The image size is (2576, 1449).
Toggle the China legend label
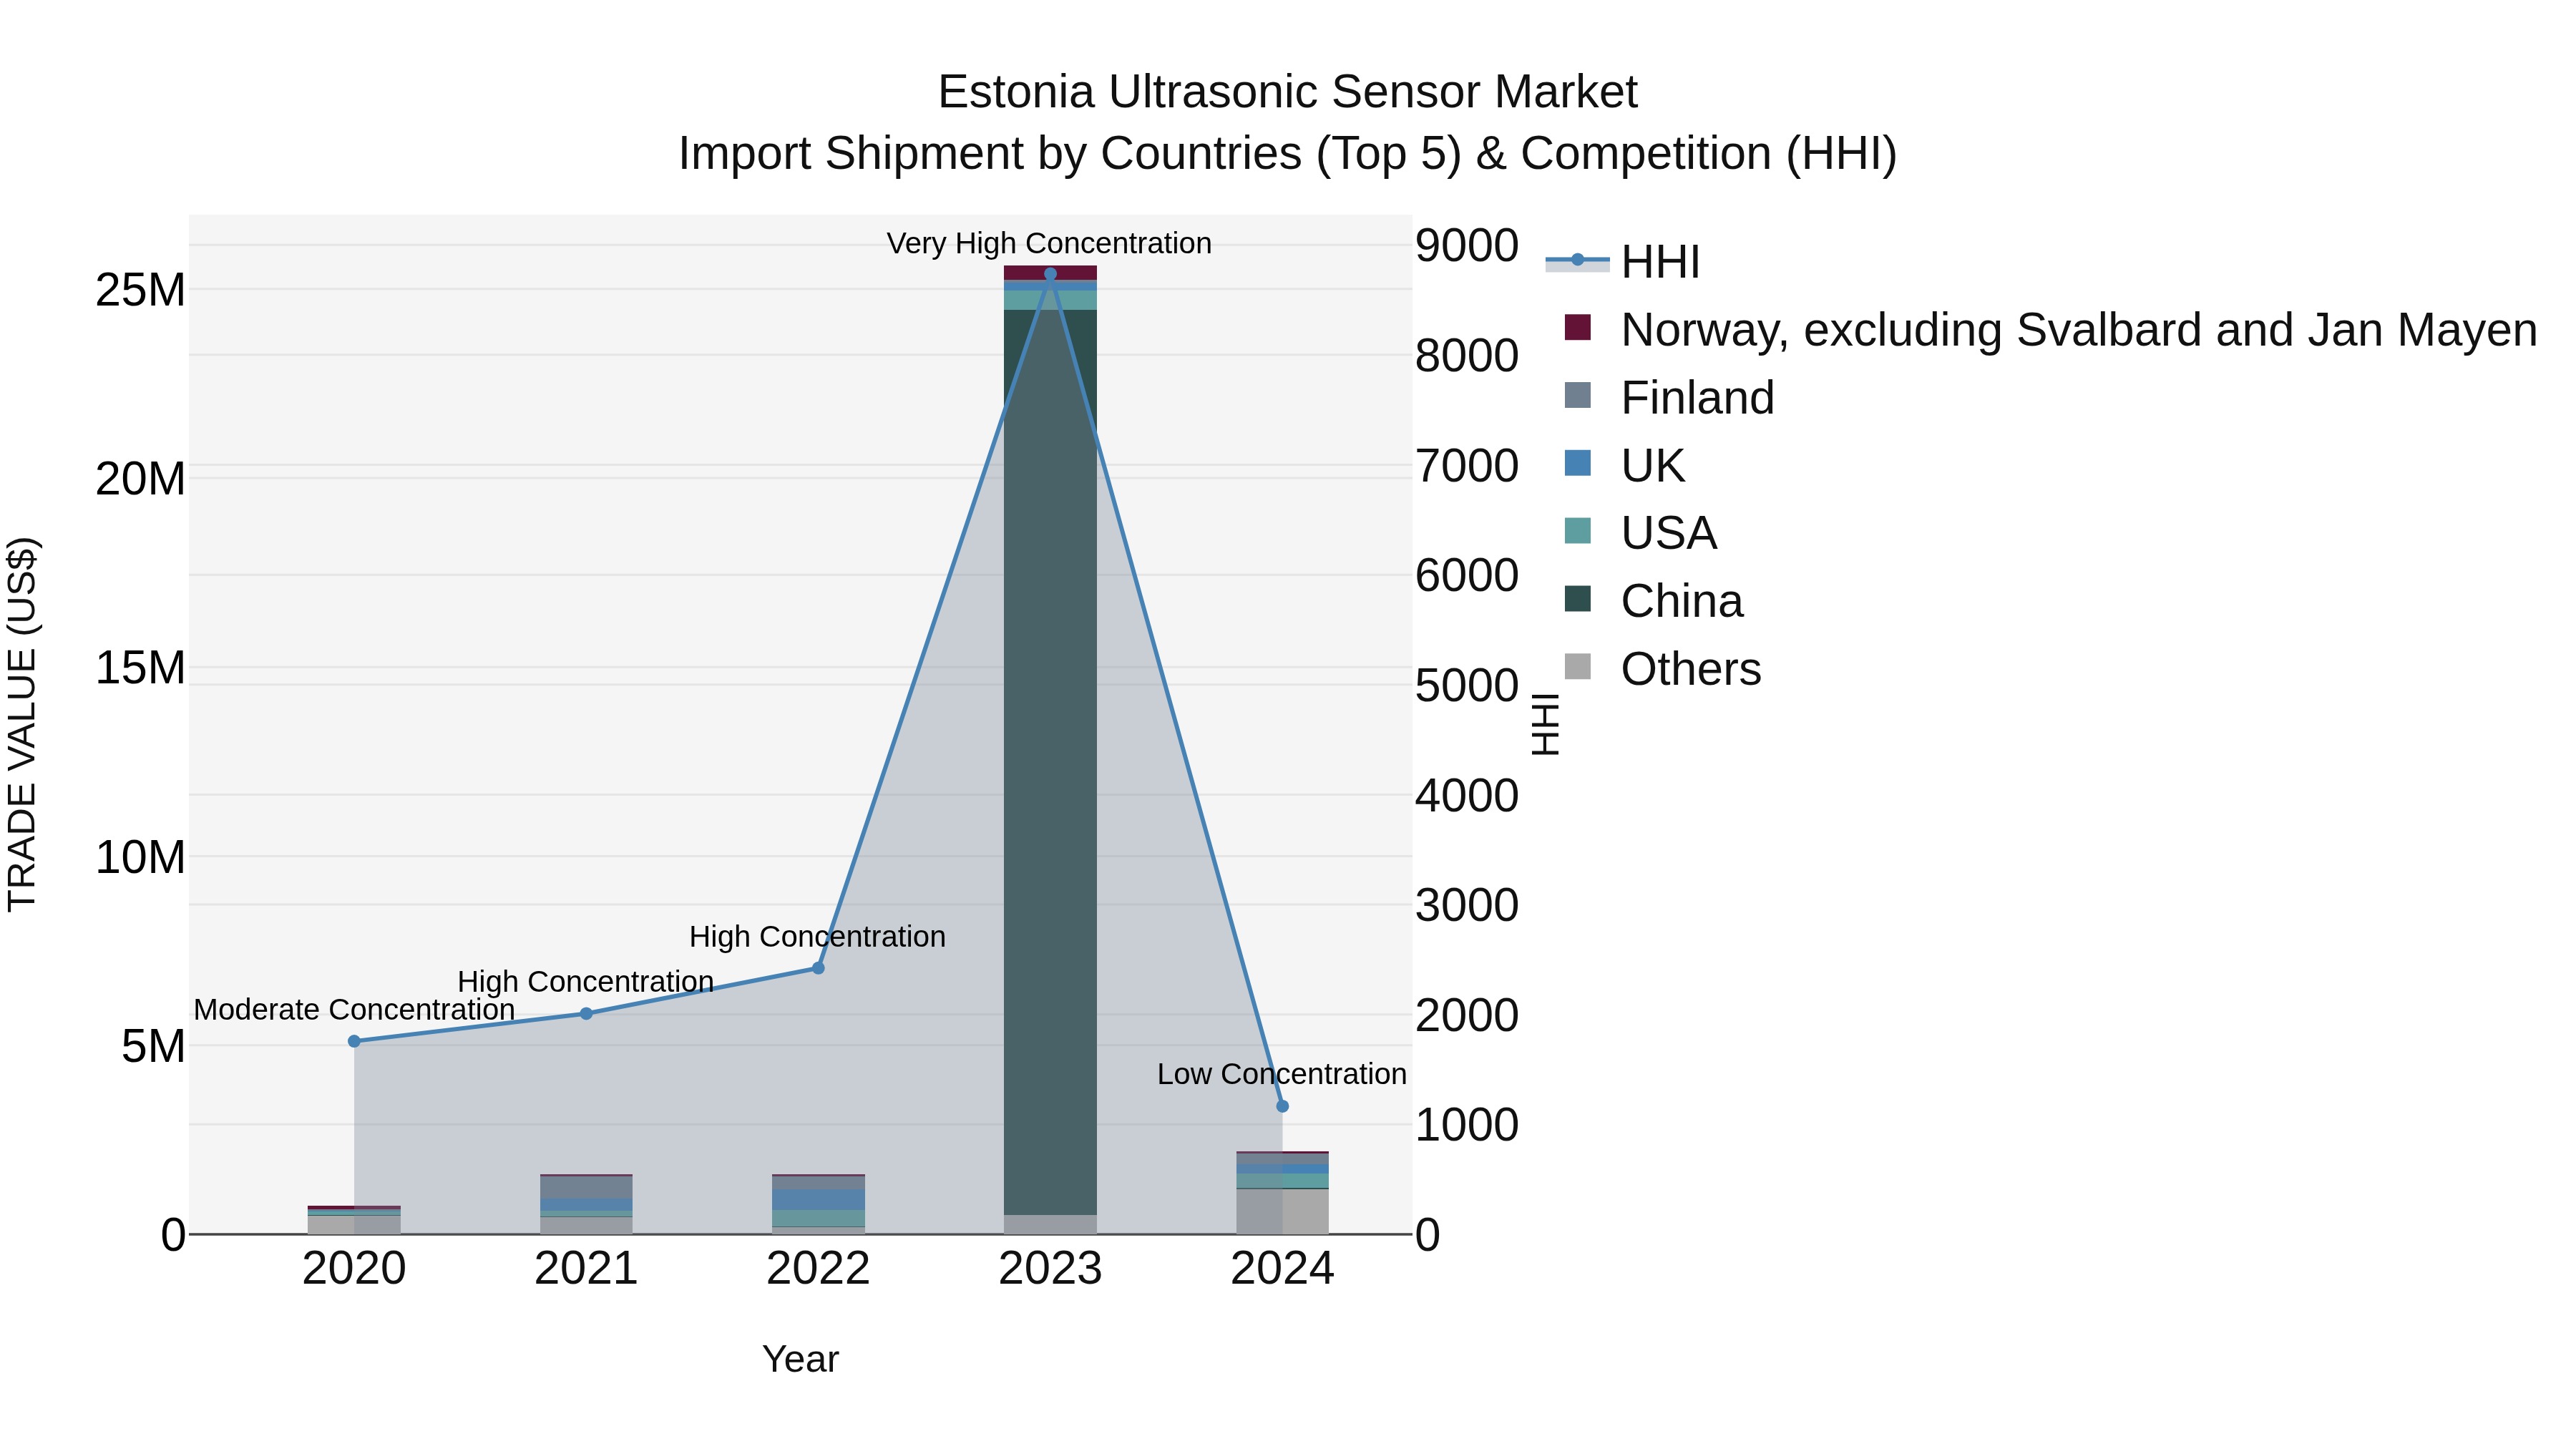click(x=1681, y=602)
